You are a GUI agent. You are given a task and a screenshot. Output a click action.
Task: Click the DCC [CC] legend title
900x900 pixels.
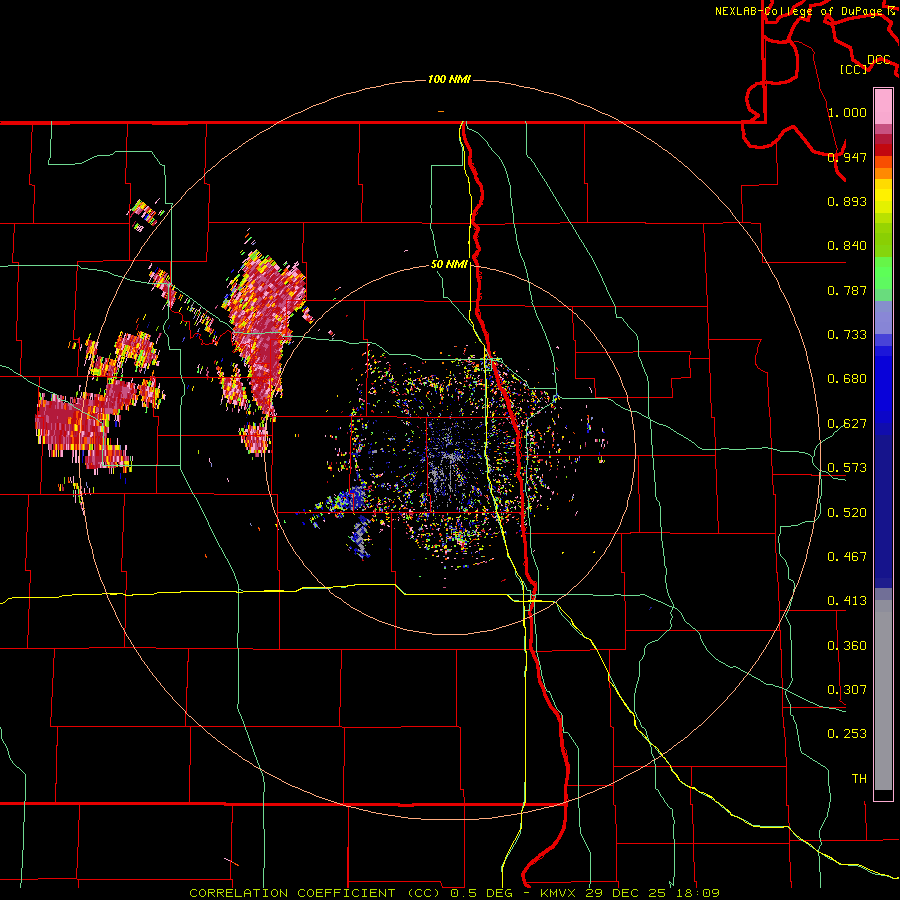pyautogui.click(x=864, y=64)
